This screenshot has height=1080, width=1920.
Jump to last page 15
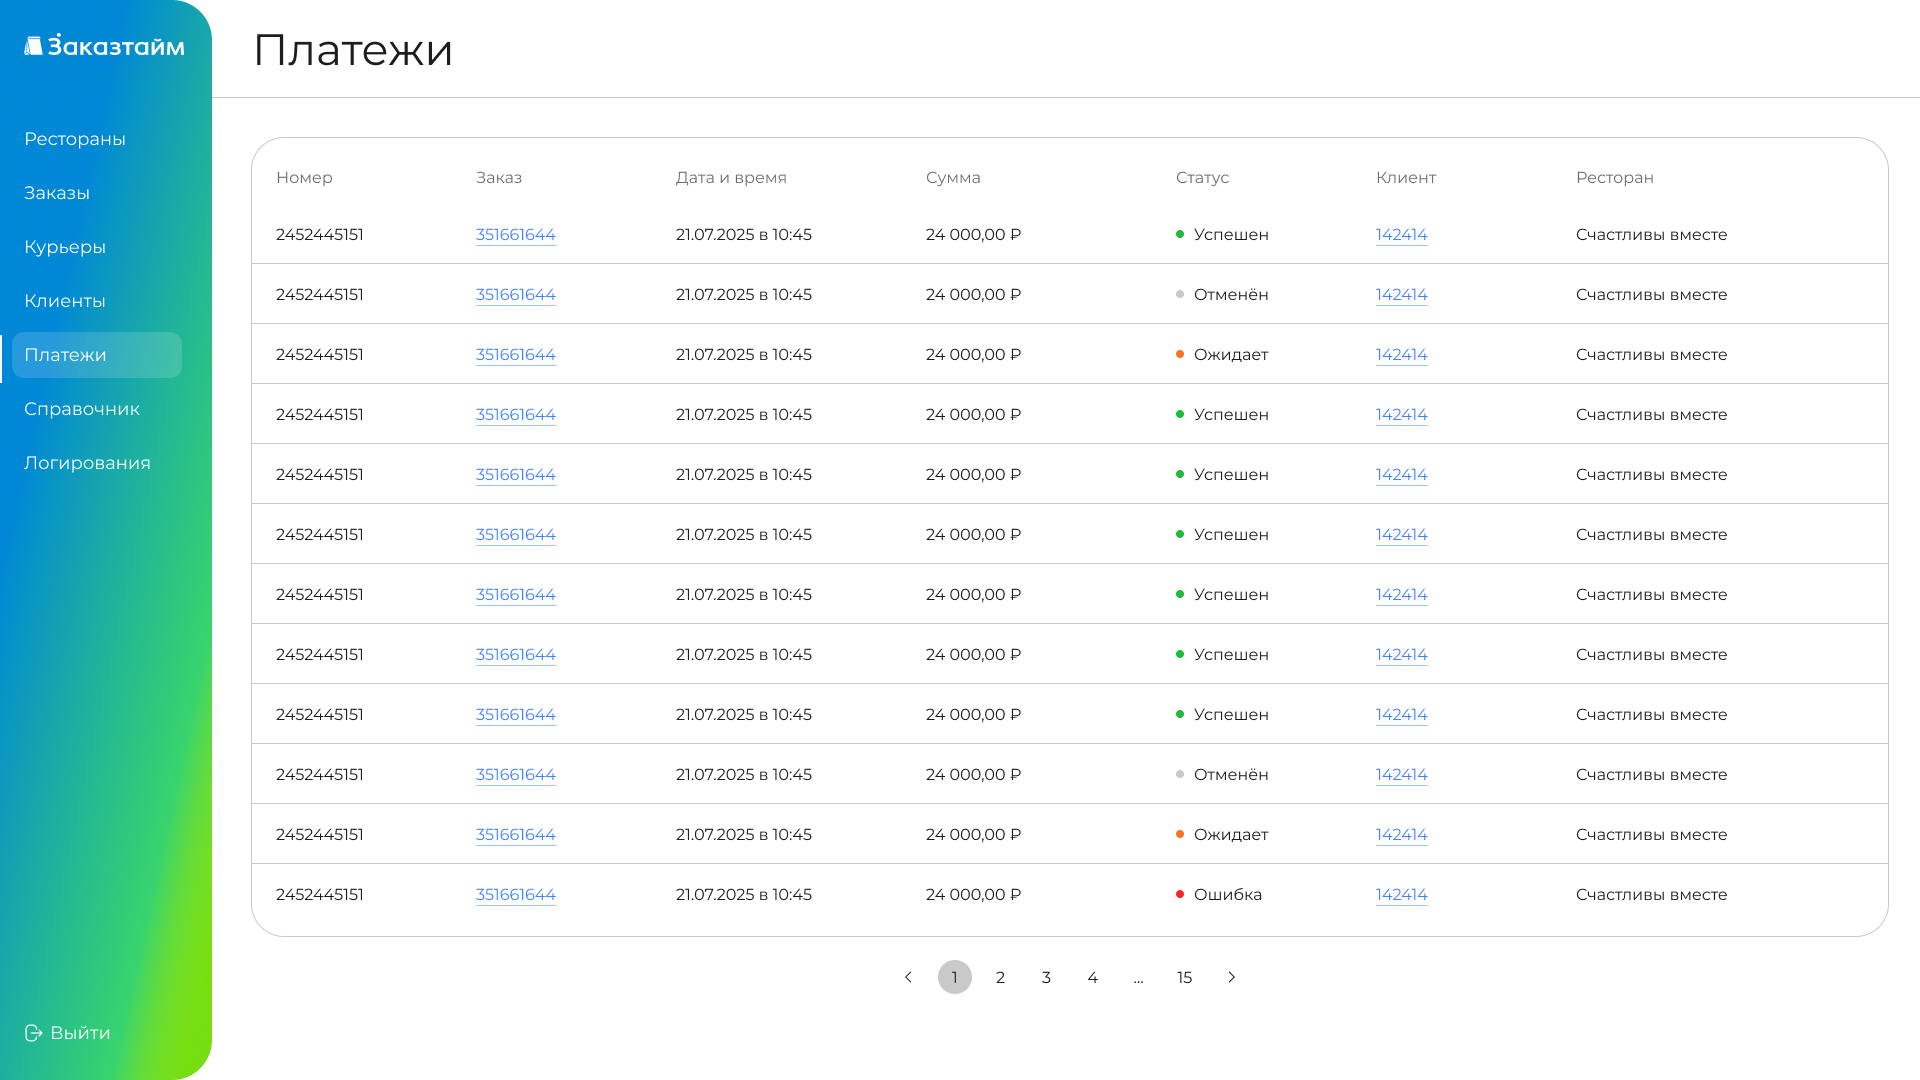click(x=1184, y=977)
